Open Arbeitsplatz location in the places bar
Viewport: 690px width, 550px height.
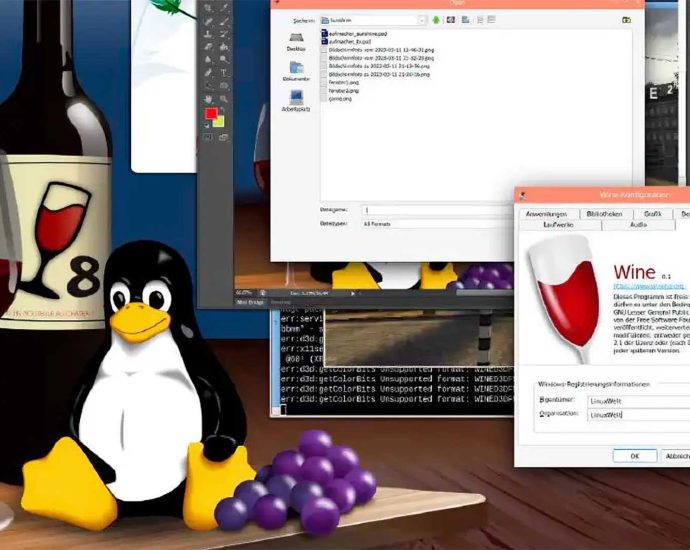click(x=296, y=101)
